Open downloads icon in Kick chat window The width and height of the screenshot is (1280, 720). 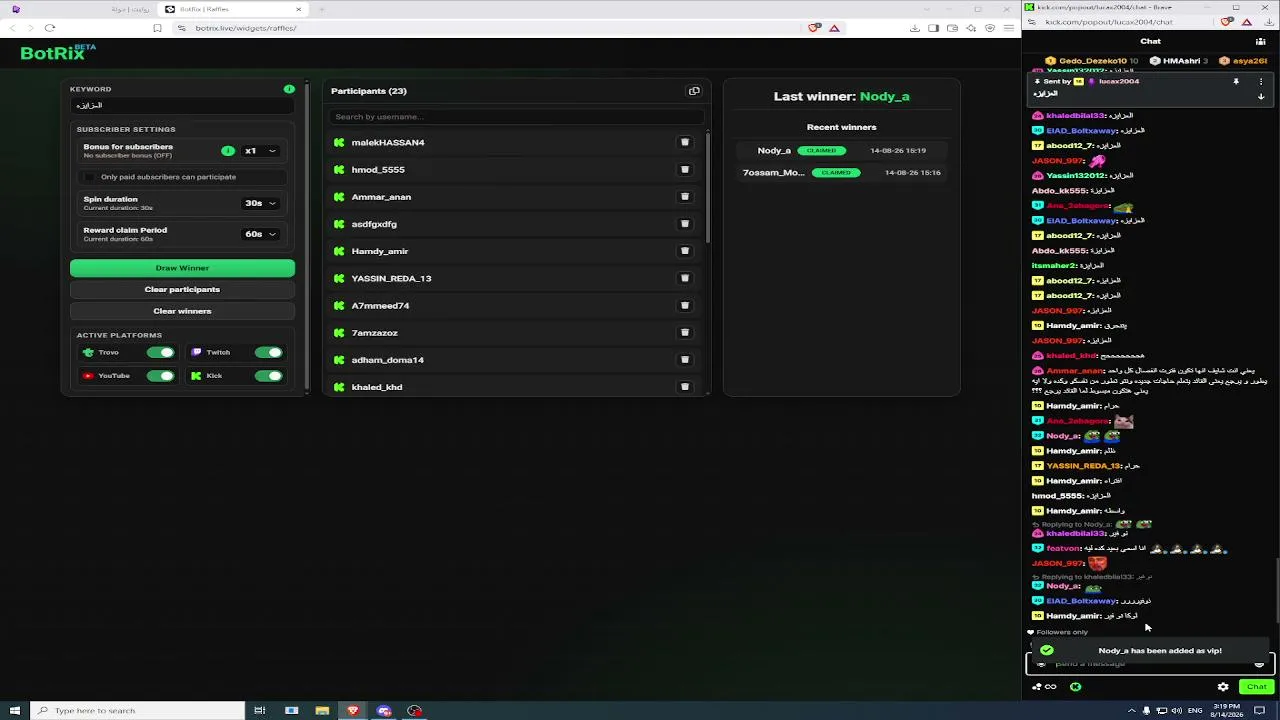(x=1268, y=22)
